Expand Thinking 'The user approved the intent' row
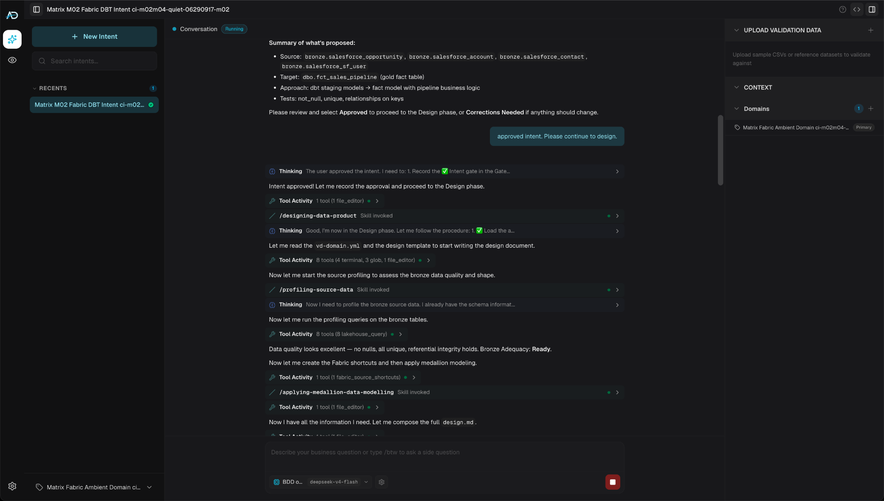Screen dimensions: 884x501 coord(617,171)
